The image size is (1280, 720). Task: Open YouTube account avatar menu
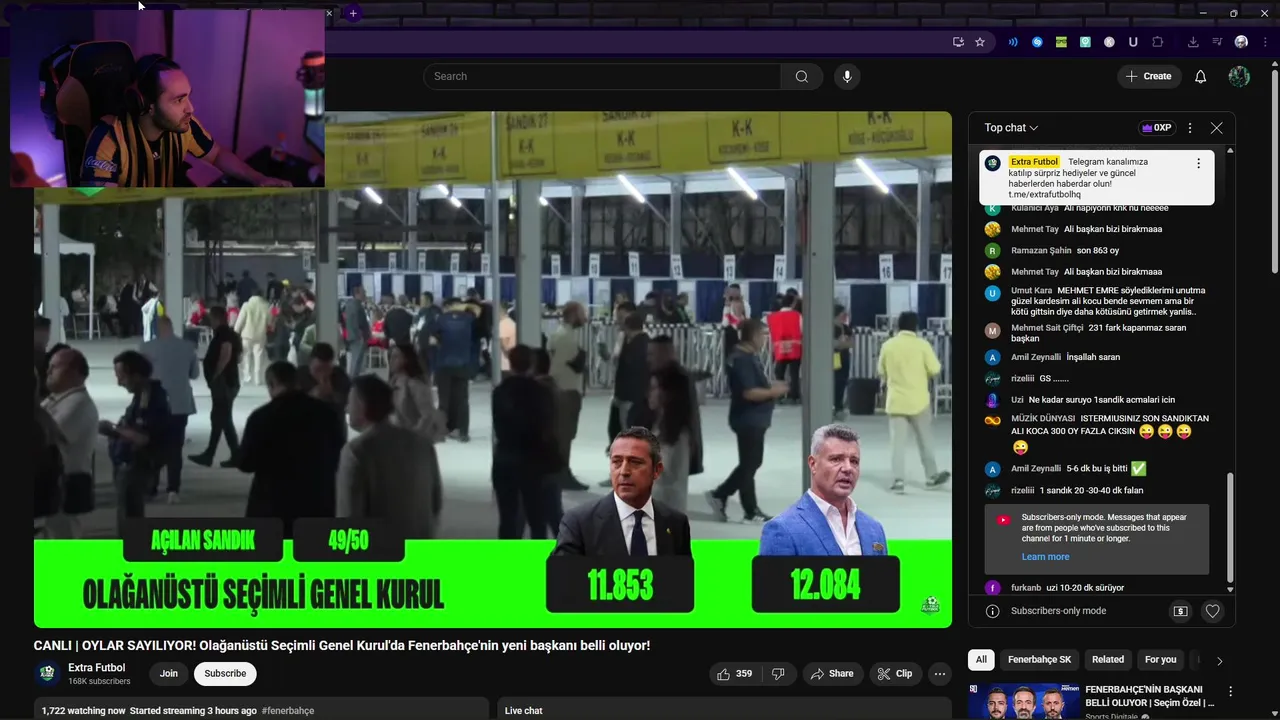coord(1239,77)
